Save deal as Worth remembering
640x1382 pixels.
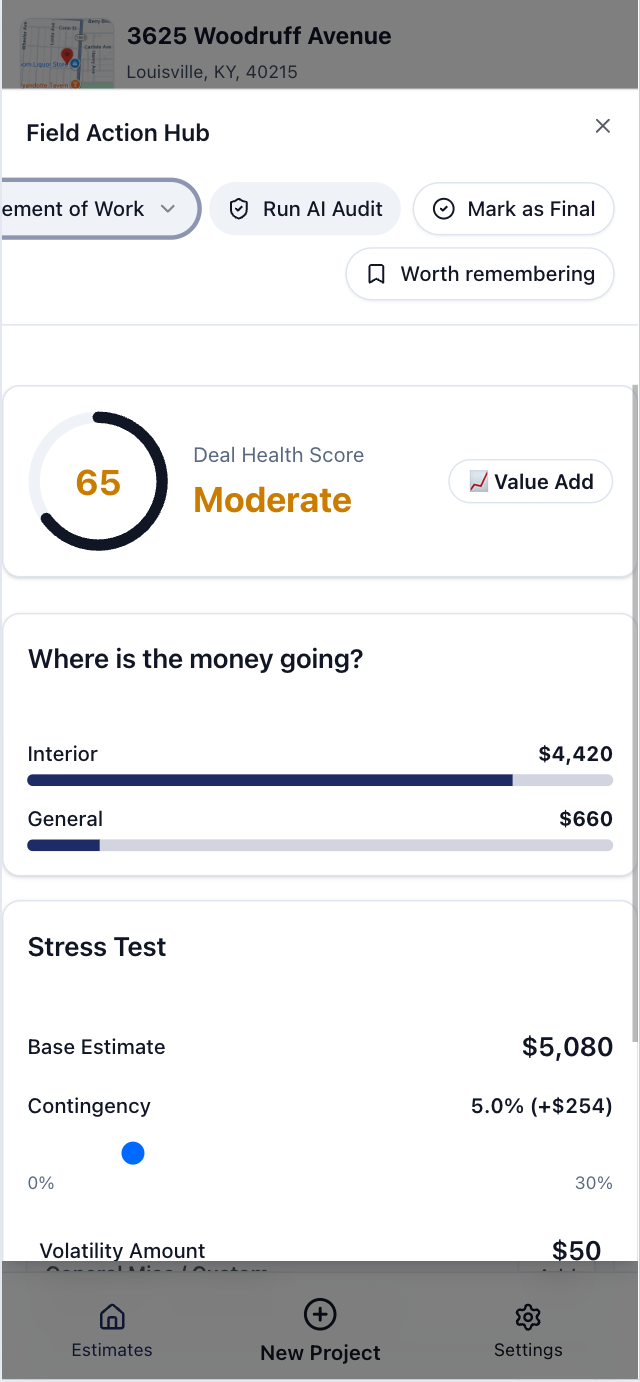point(479,273)
